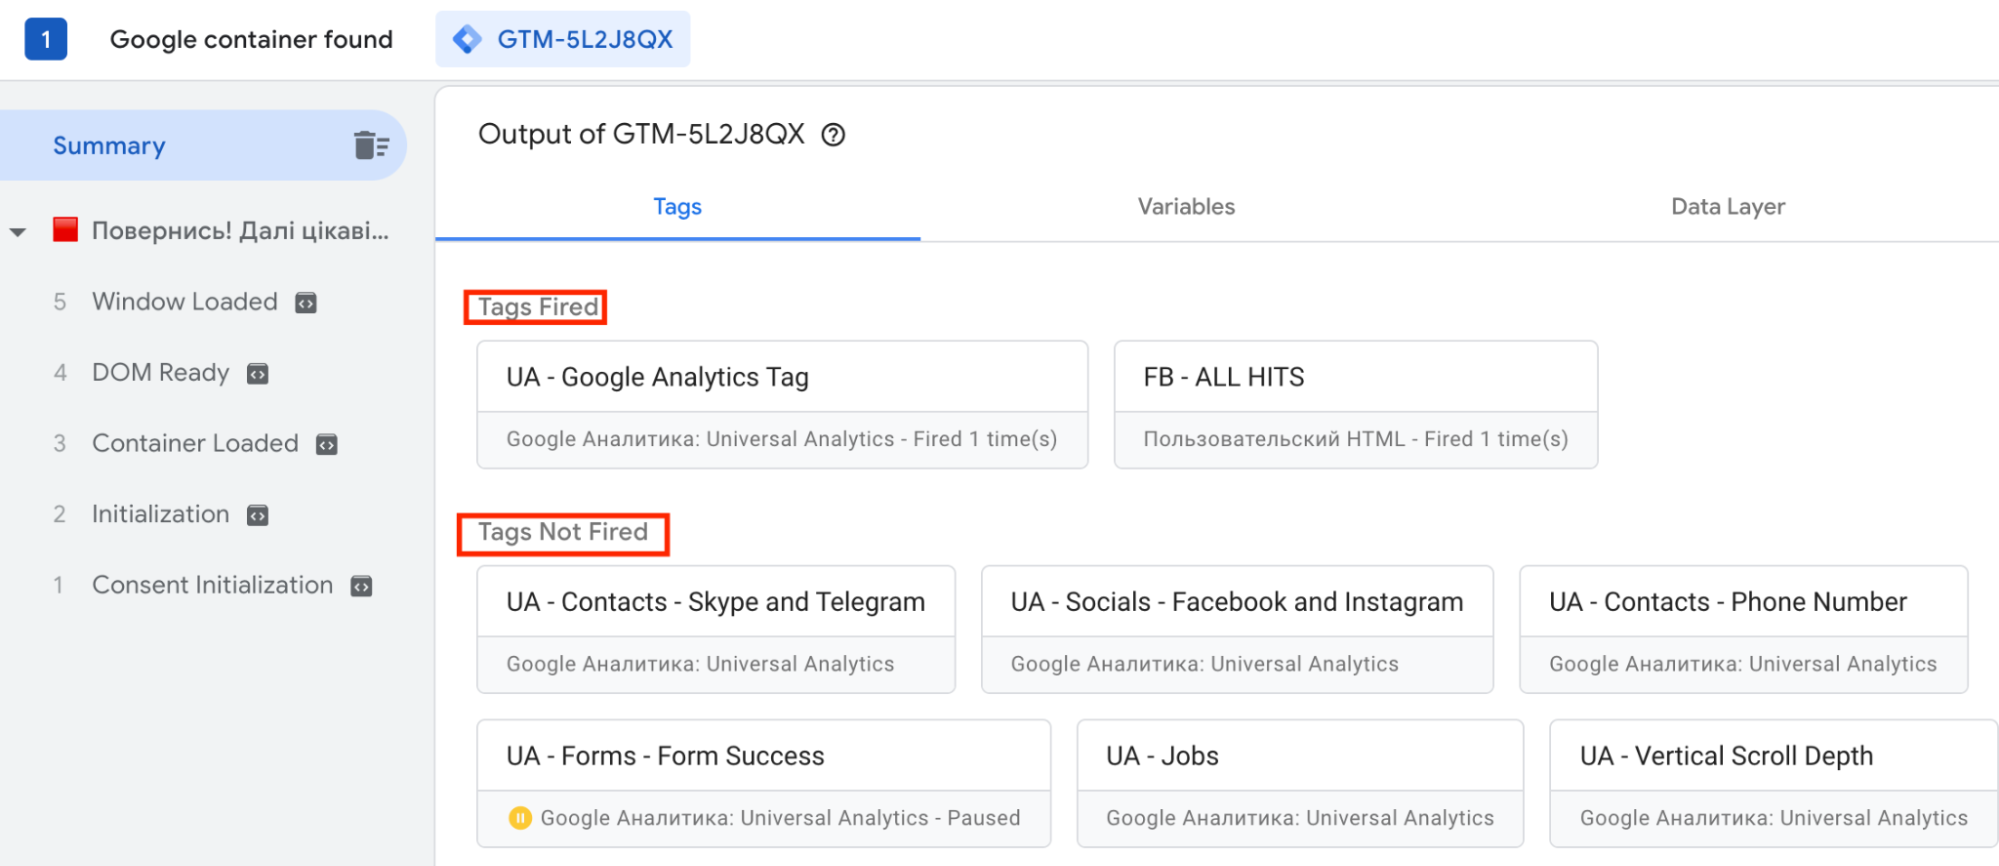The height and width of the screenshot is (866, 1999).
Task: Switch to the Data Layer tab
Action: tap(1727, 207)
